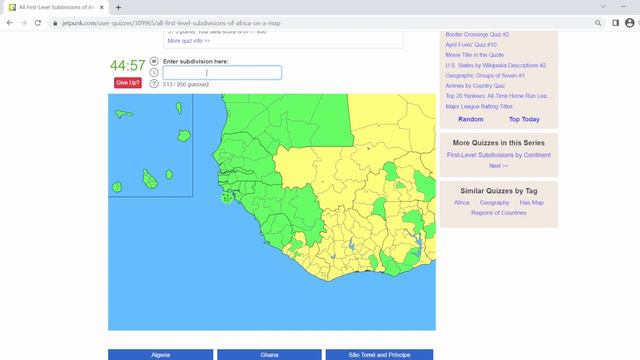The image size is (640, 360).
Task: Select the Ghana answer column header
Action: (269, 355)
